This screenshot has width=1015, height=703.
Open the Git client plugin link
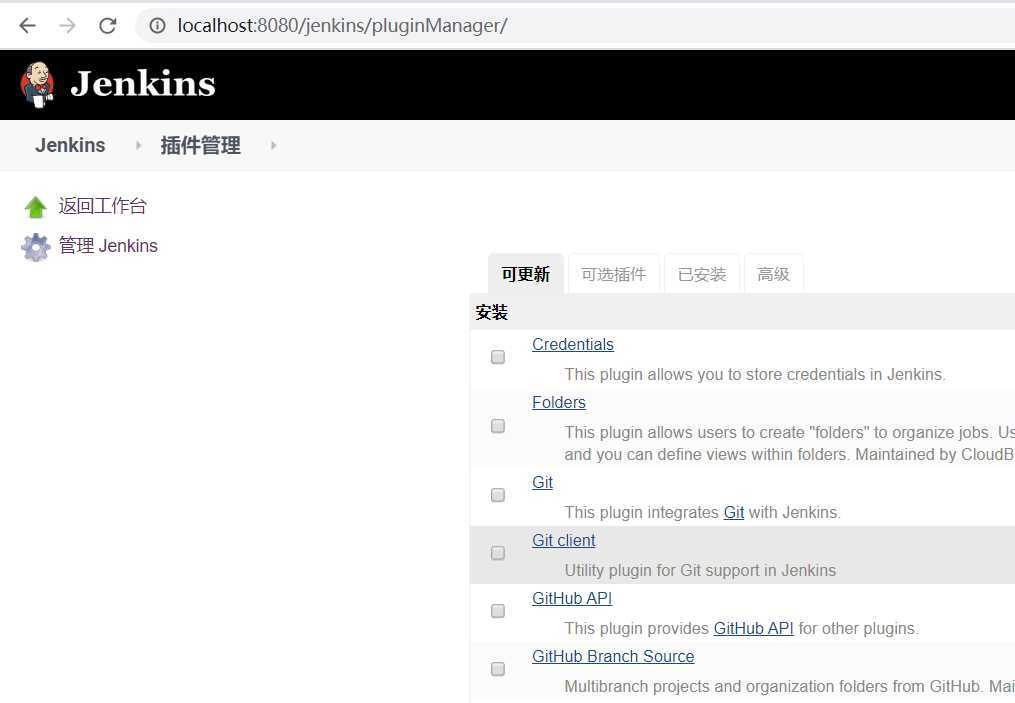click(x=564, y=541)
